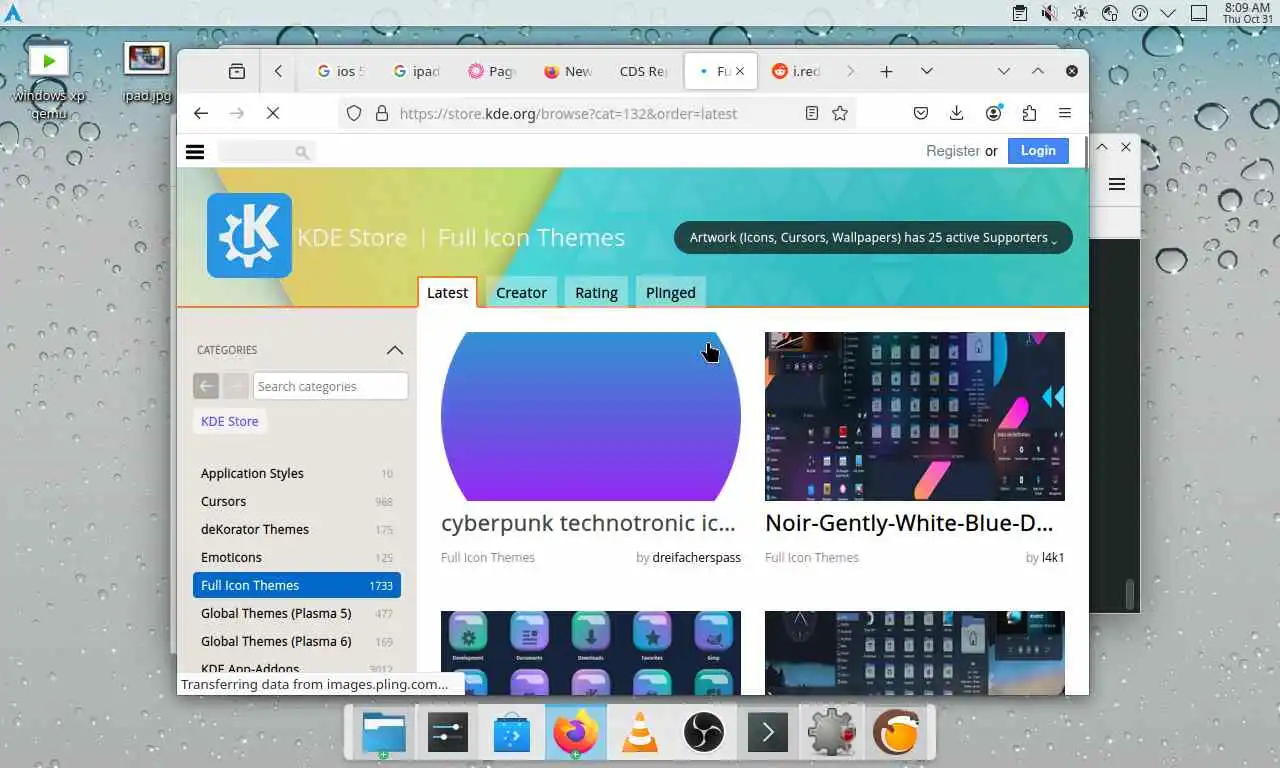Open Global Themes (Plasma 6) category
1280x768 pixels.
[x=297, y=641]
